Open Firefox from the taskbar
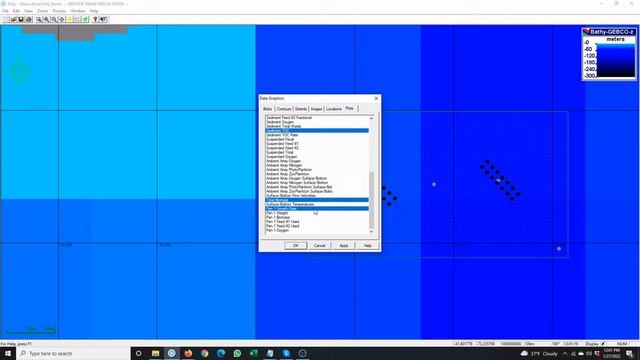 (x=188, y=353)
